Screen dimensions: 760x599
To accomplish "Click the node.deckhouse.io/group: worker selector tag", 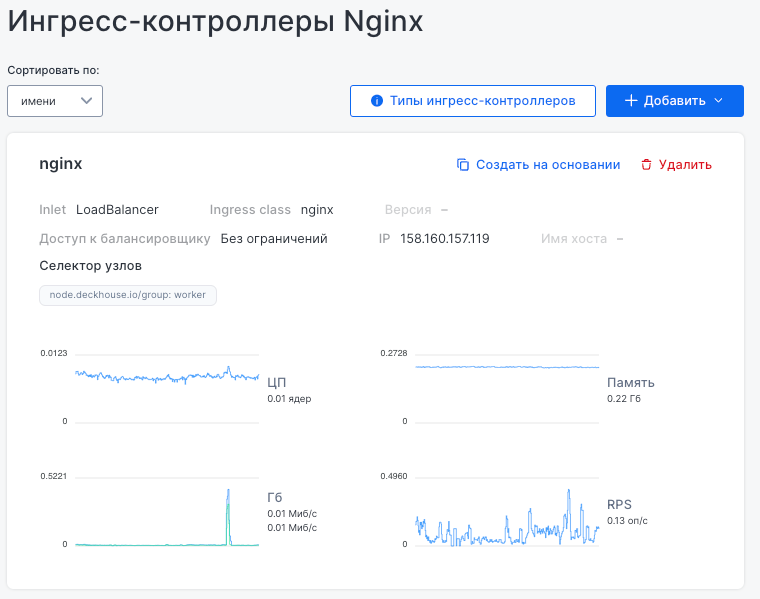I will click(x=127, y=295).
